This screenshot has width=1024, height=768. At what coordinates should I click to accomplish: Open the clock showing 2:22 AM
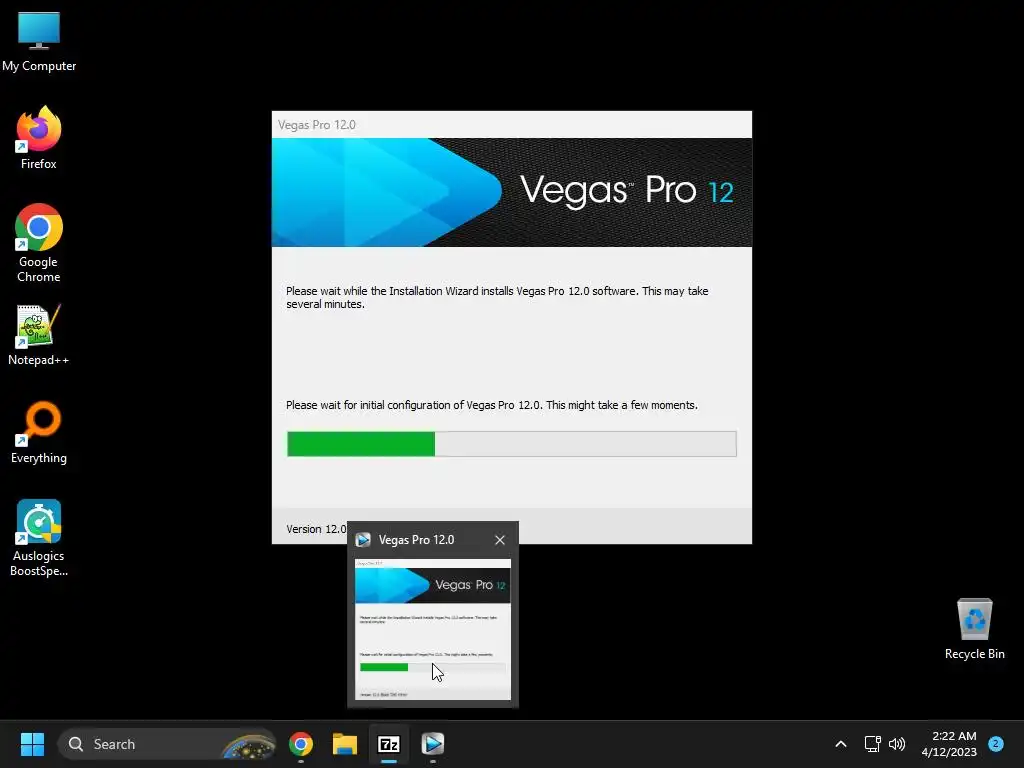point(949,744)
